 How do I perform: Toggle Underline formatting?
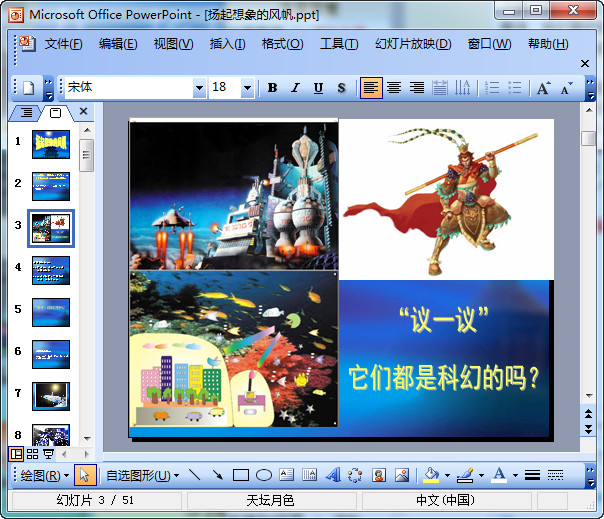pos(318,88)
